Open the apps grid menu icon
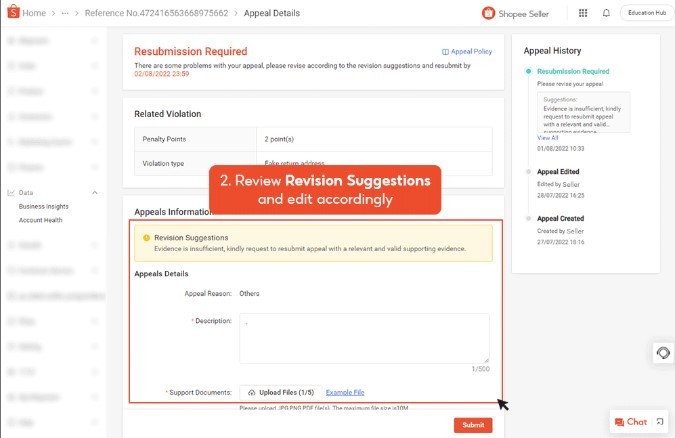Screen dimensions: 675x438 [583, 13]
